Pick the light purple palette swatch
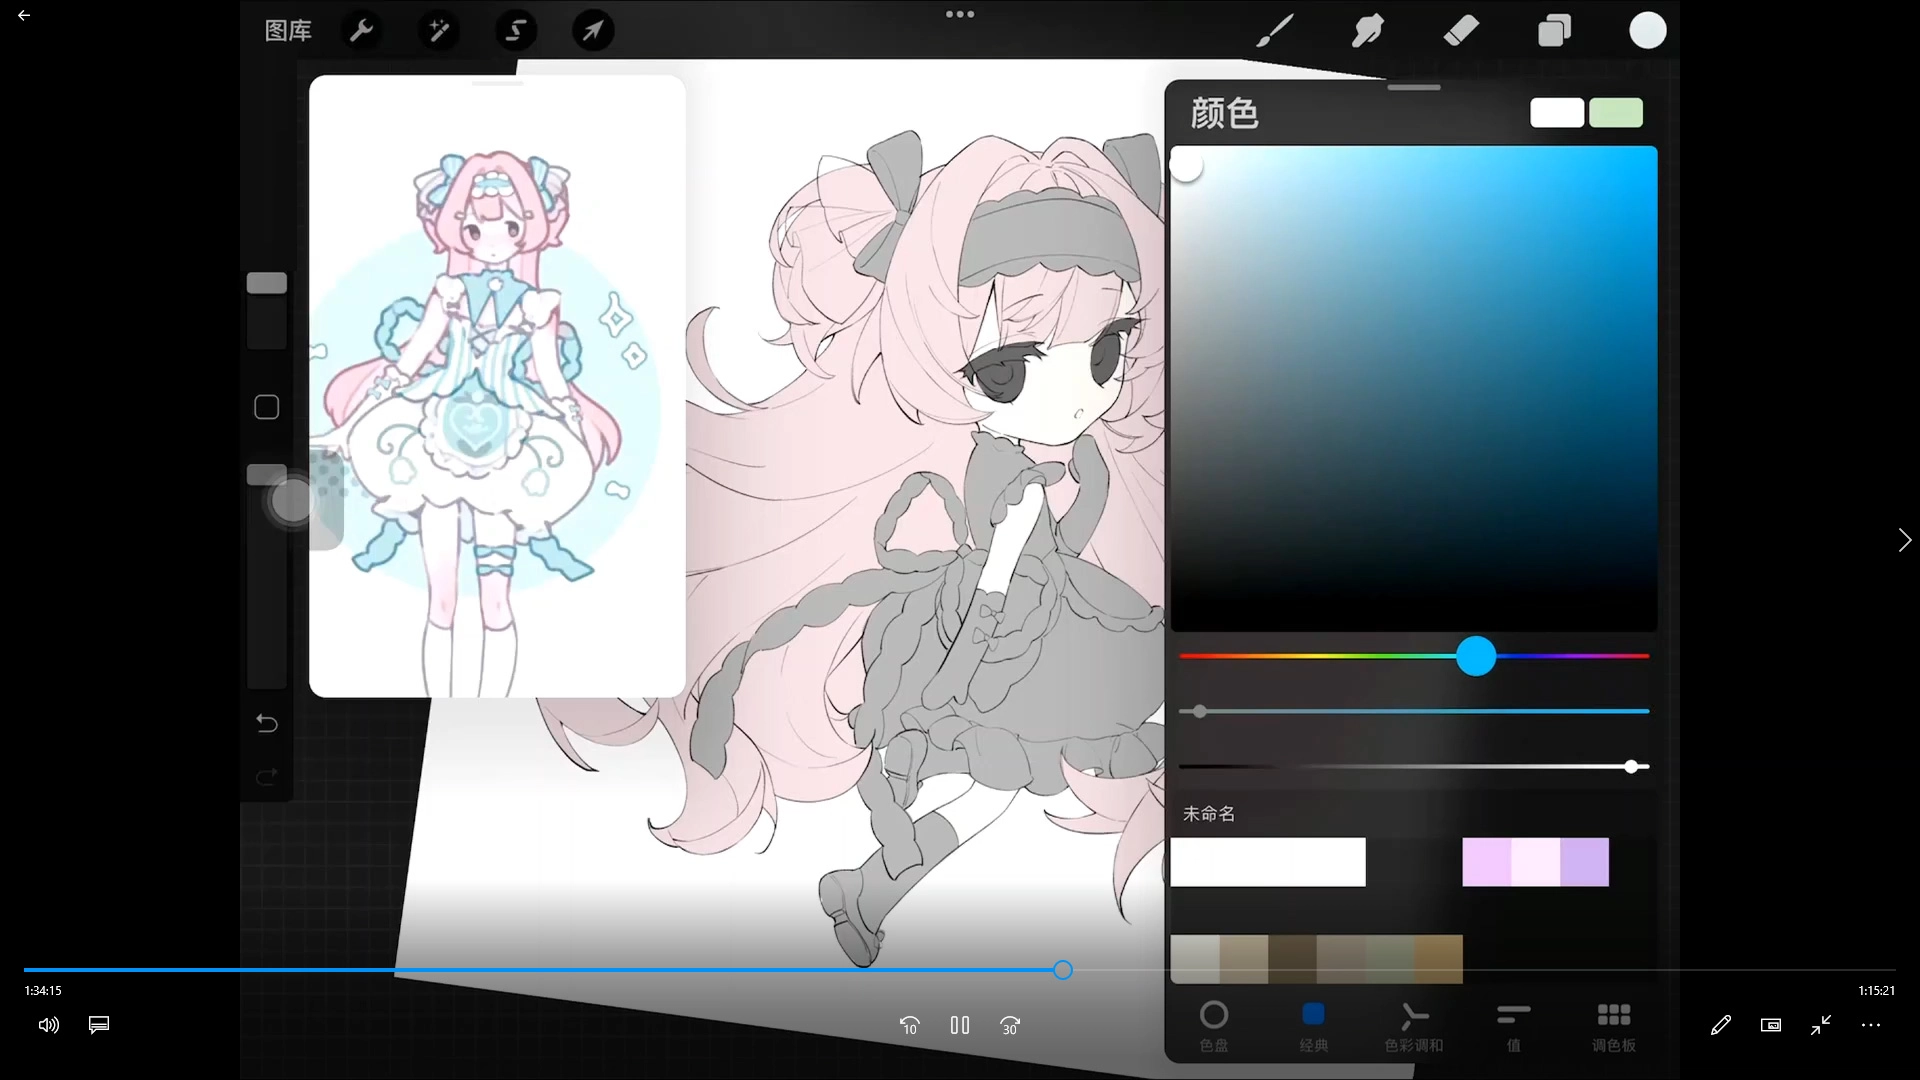The image size is (1920, 1080). pos(1487,862)
